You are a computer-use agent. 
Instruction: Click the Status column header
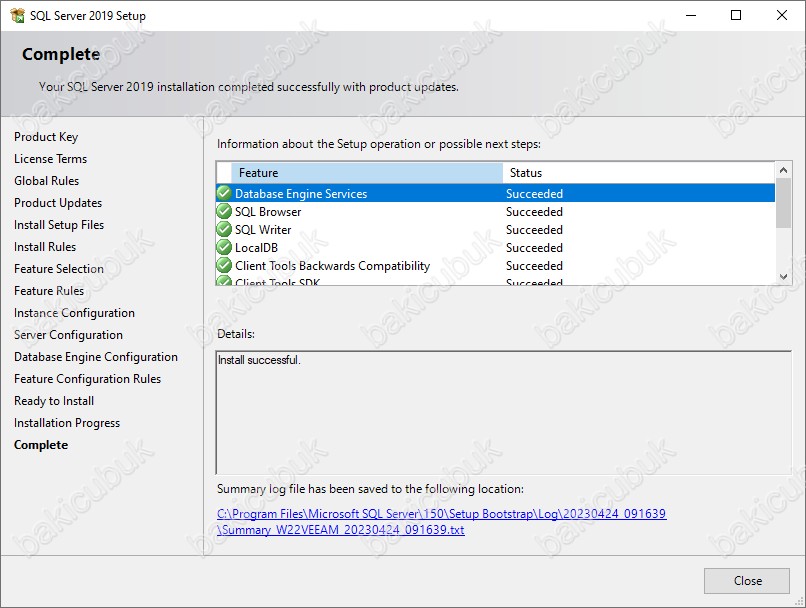pos(638,173)
